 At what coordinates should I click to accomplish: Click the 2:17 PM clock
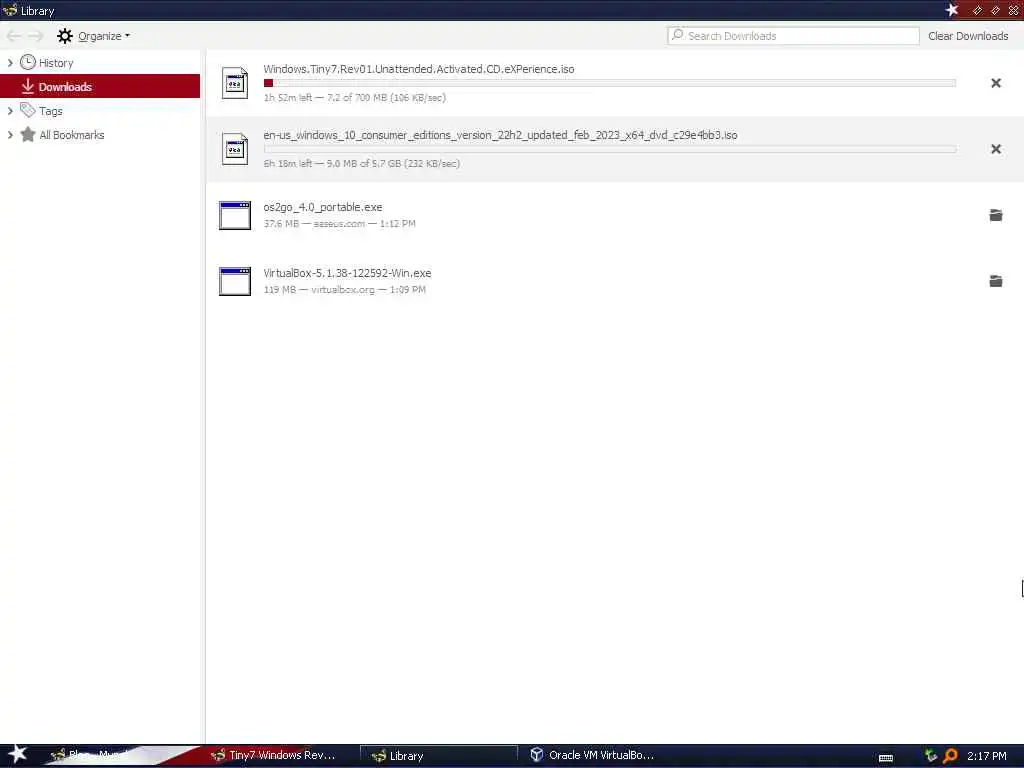pyautogui.click(x=987, y=756)
